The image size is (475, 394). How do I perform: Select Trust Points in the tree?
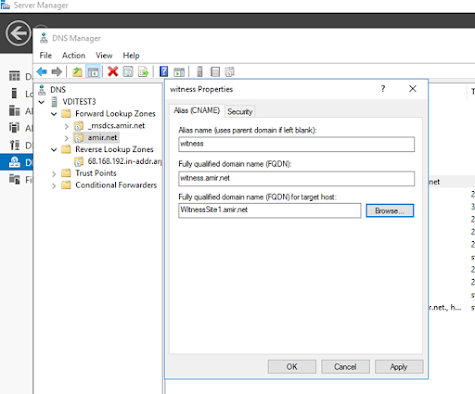96,173
